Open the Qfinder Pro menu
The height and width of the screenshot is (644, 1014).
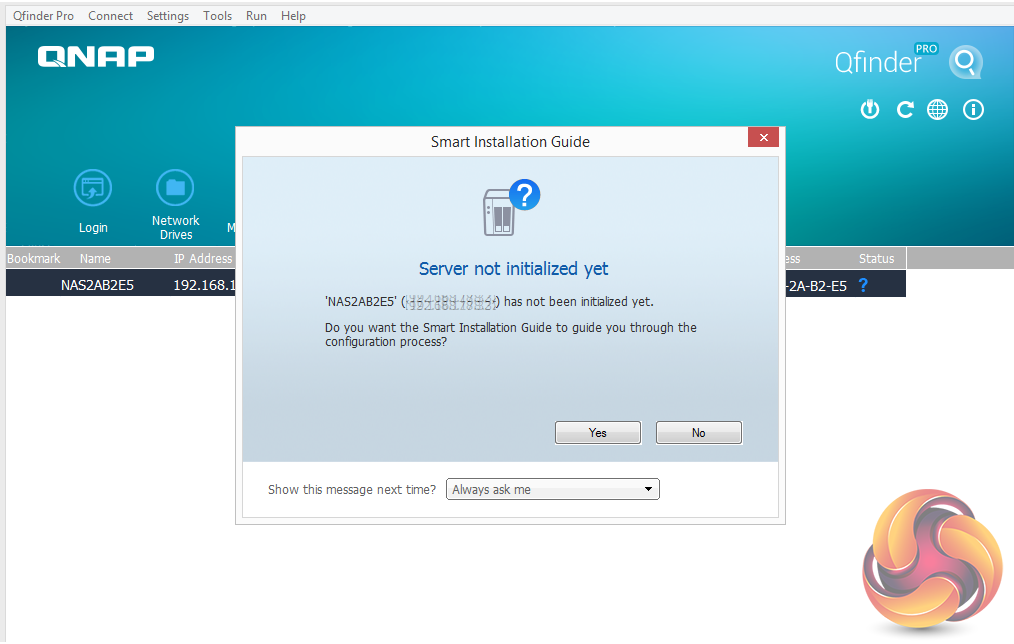pyautogui.click(x=43, y=16)
